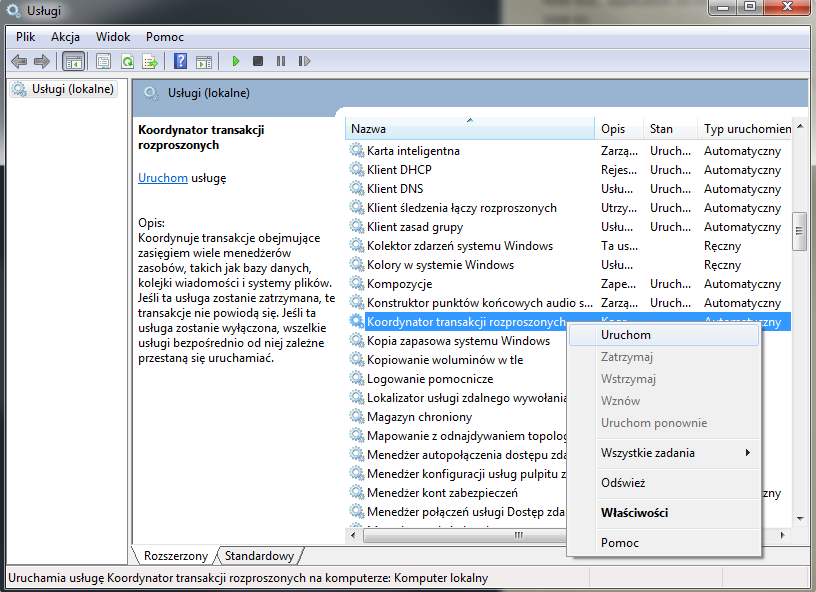This screenshot has height=592, width=816.
Task: Select Menedżer połączeń usługi Dostęp zdalny row
Action: [458, 512]
